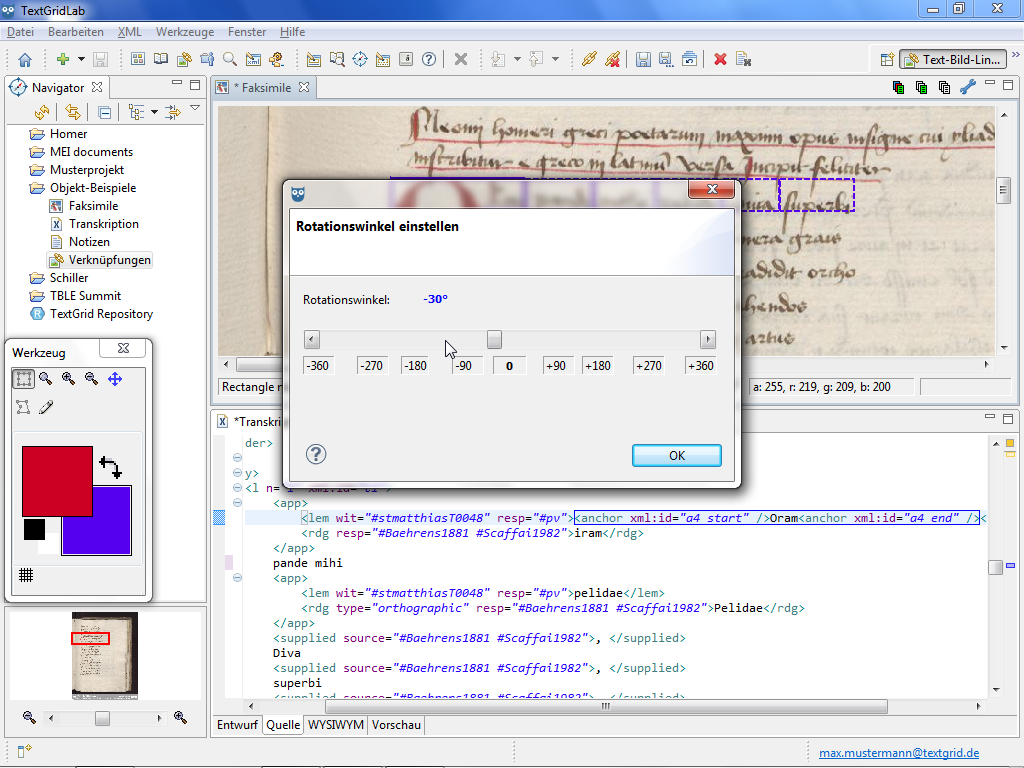Select the rectangle selection tool in Werkzeug
Viewport: 1024px width, 768px height.
(23, 379)
